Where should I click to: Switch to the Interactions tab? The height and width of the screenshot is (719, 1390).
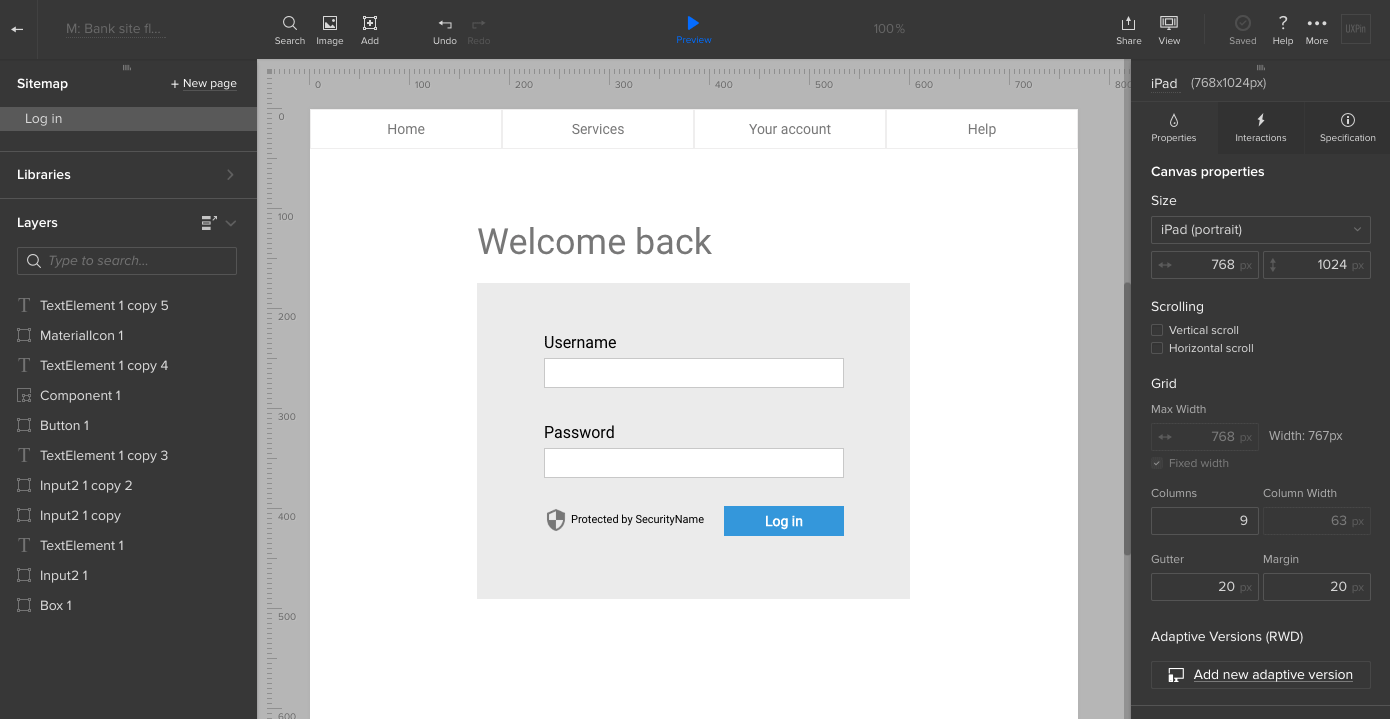point(1261,127)
